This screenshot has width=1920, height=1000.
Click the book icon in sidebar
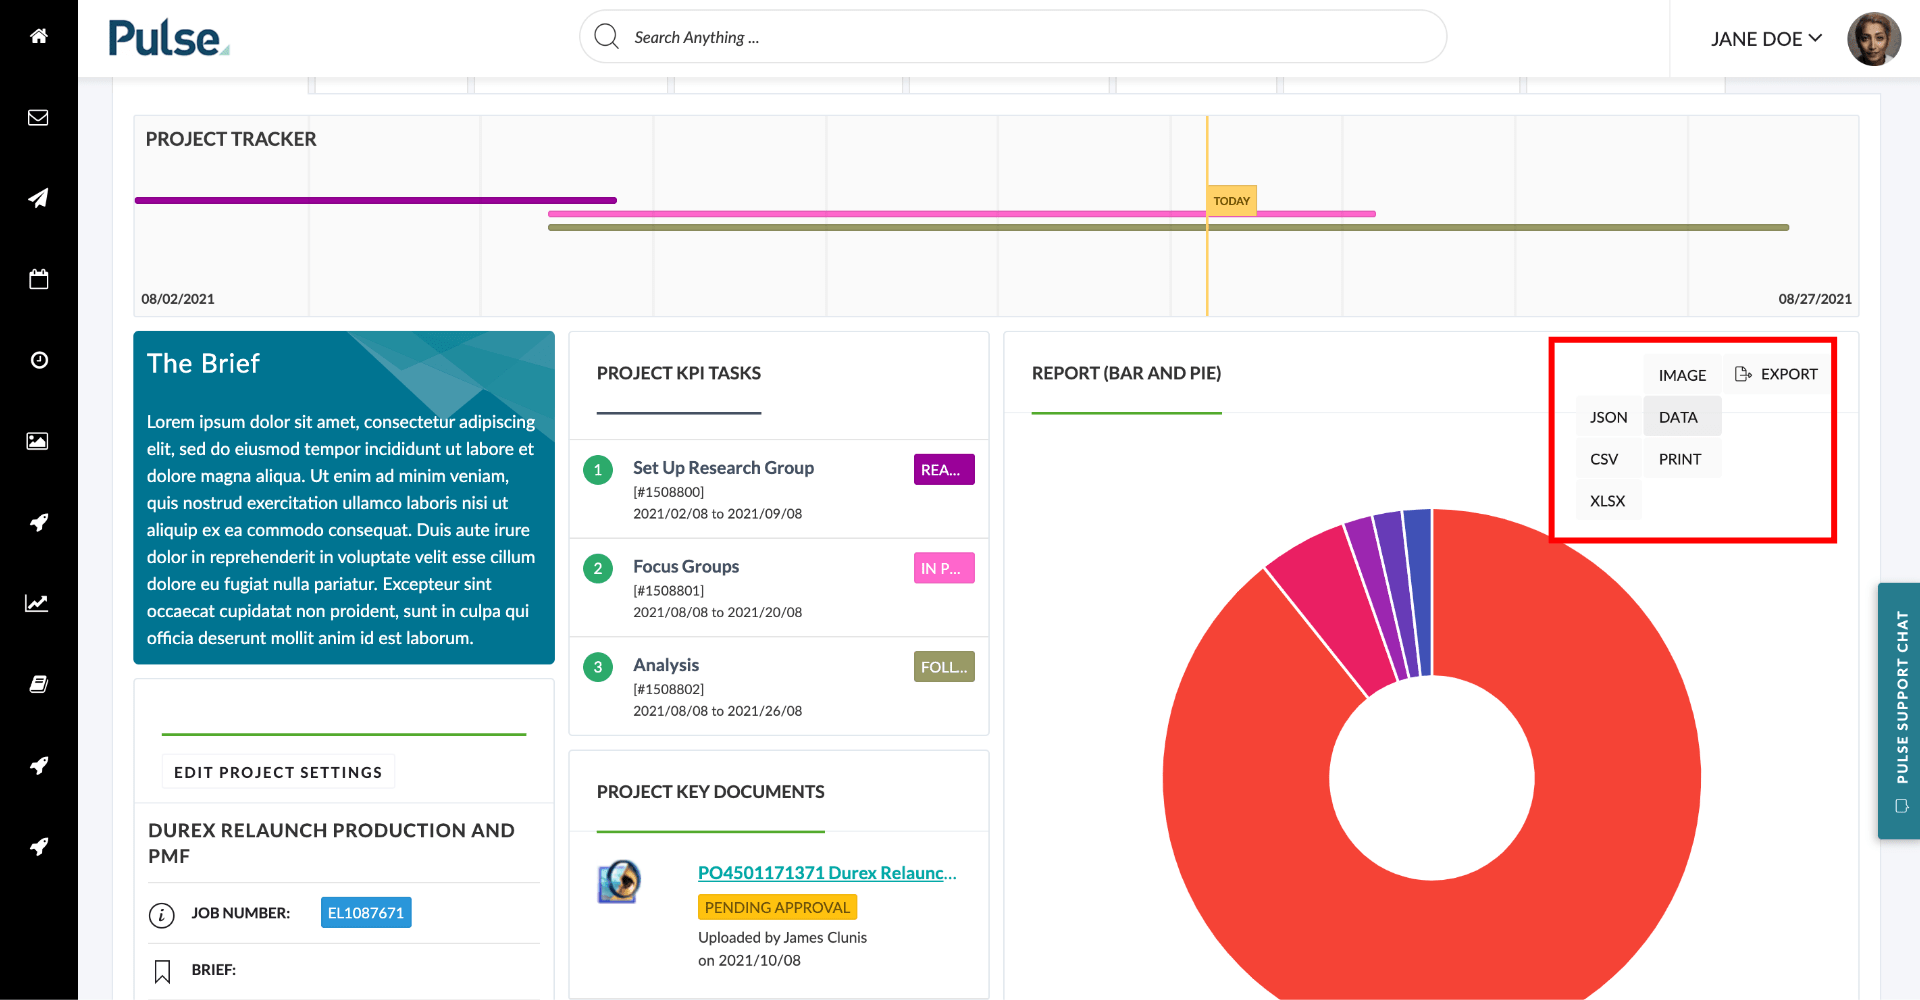(x=38, y=684)
